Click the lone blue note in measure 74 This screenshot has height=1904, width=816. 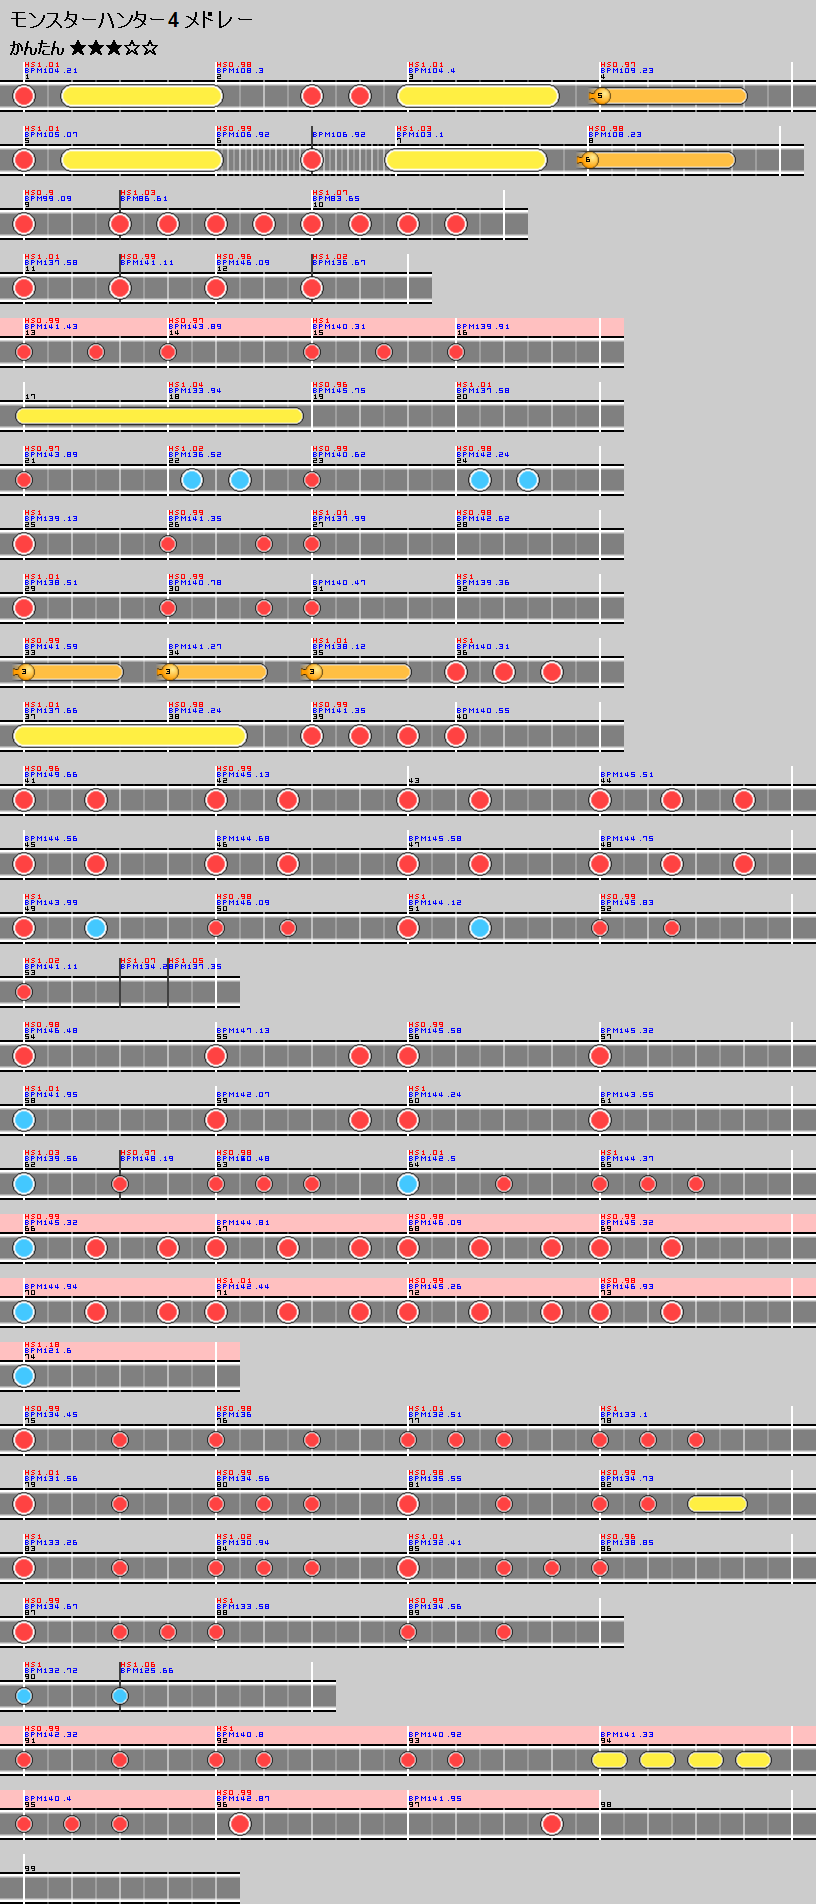24,1376
